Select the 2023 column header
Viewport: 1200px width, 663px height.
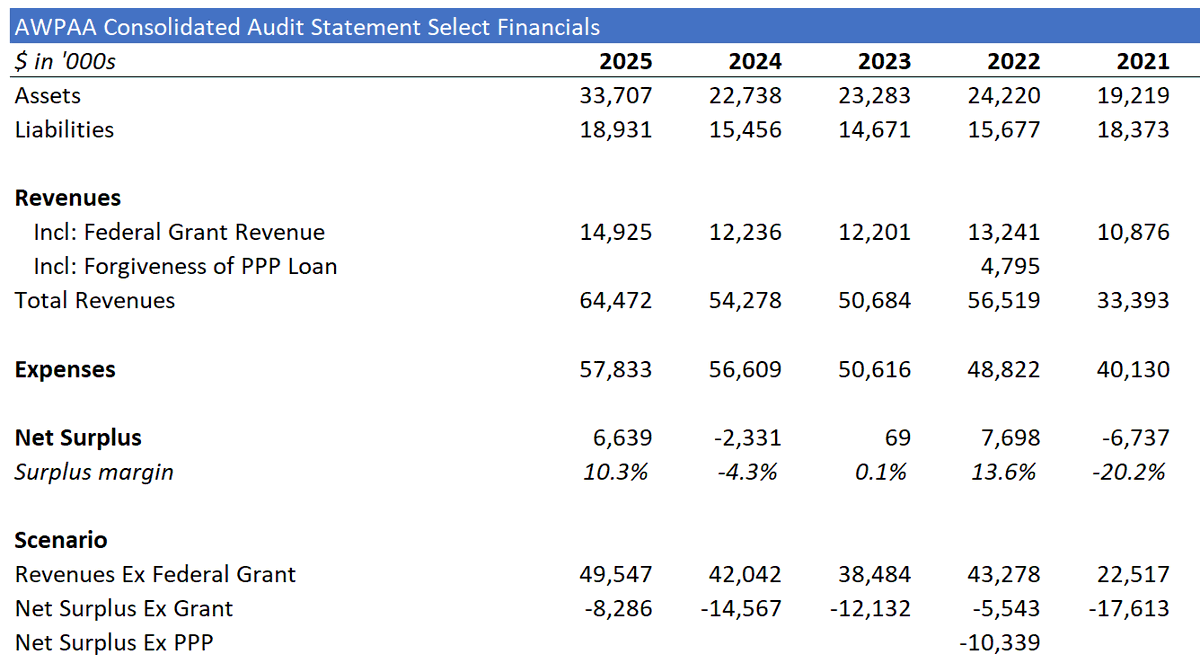(884, 61)
